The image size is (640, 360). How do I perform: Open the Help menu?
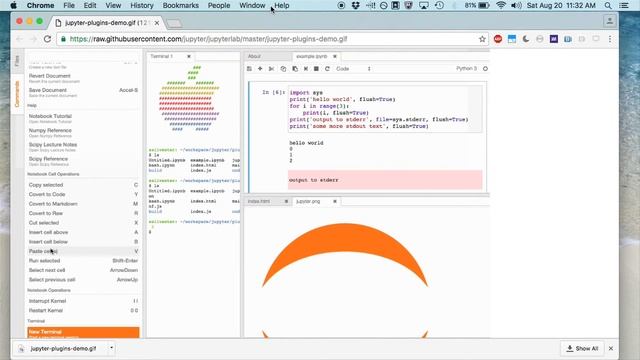(282, 5)
